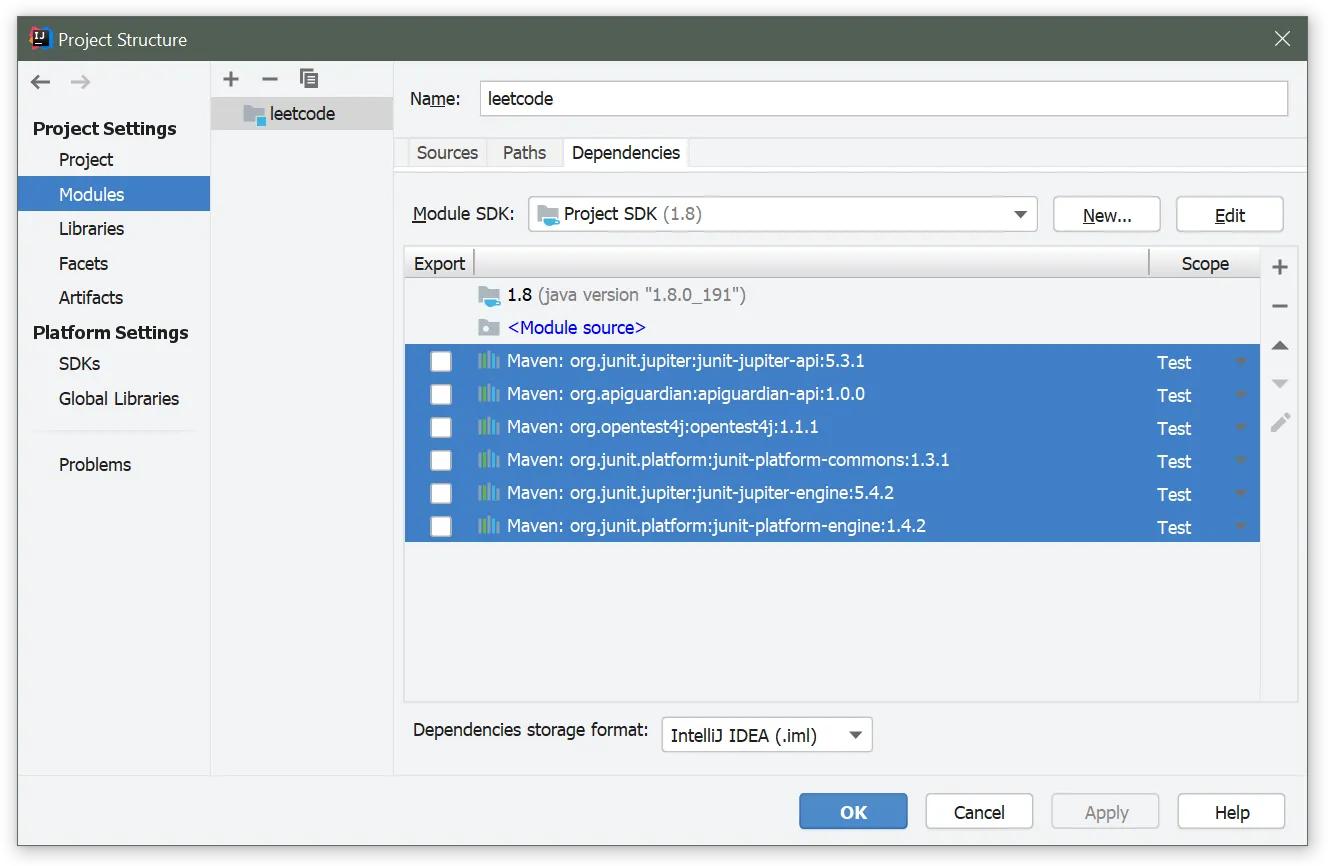
Task: Click the leetcode module folder icon
Action: (254, 115)
